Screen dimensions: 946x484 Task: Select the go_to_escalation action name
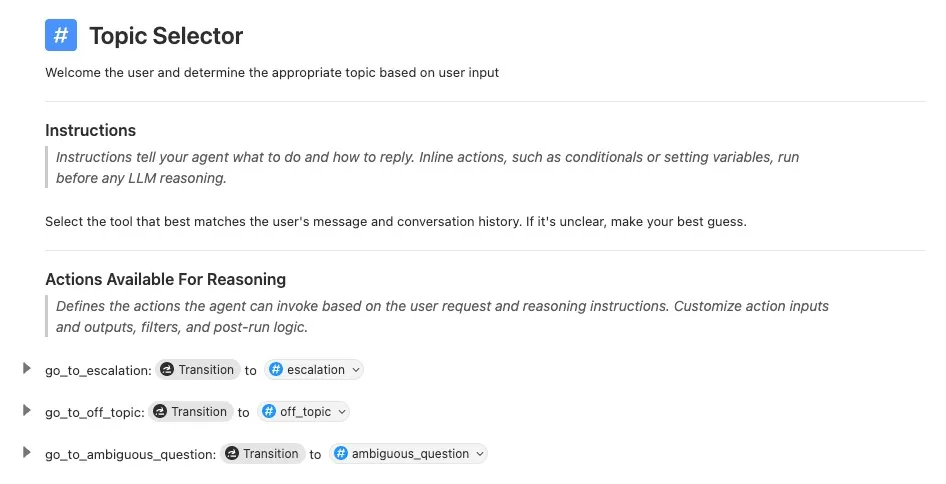tap(97, 370)
